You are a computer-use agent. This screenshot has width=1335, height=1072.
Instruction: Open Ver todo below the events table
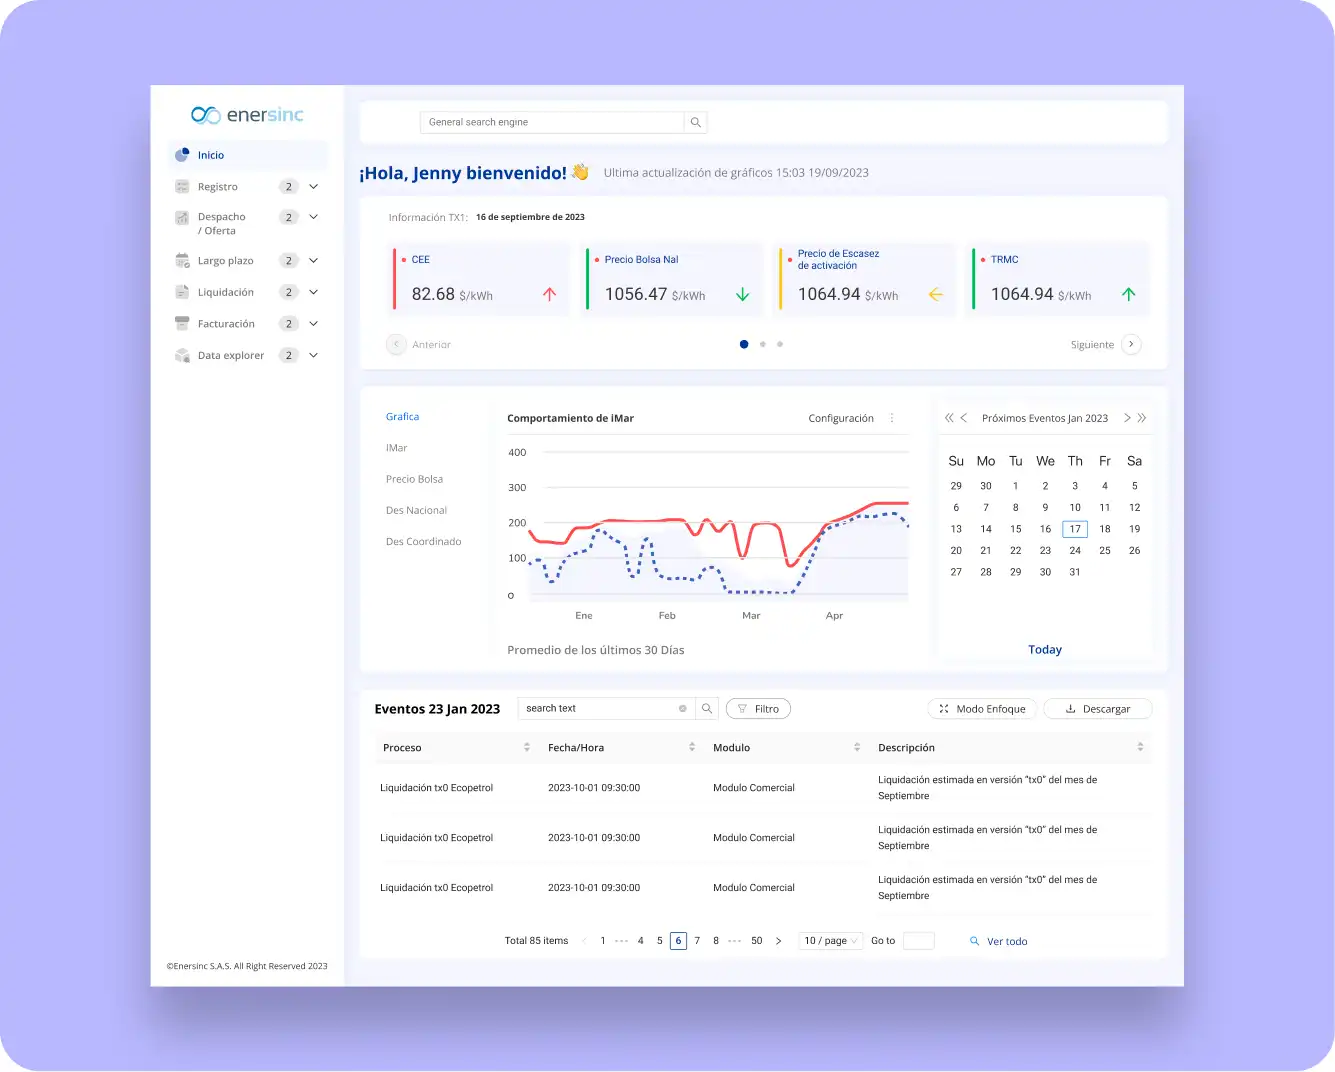point(1007,941)
